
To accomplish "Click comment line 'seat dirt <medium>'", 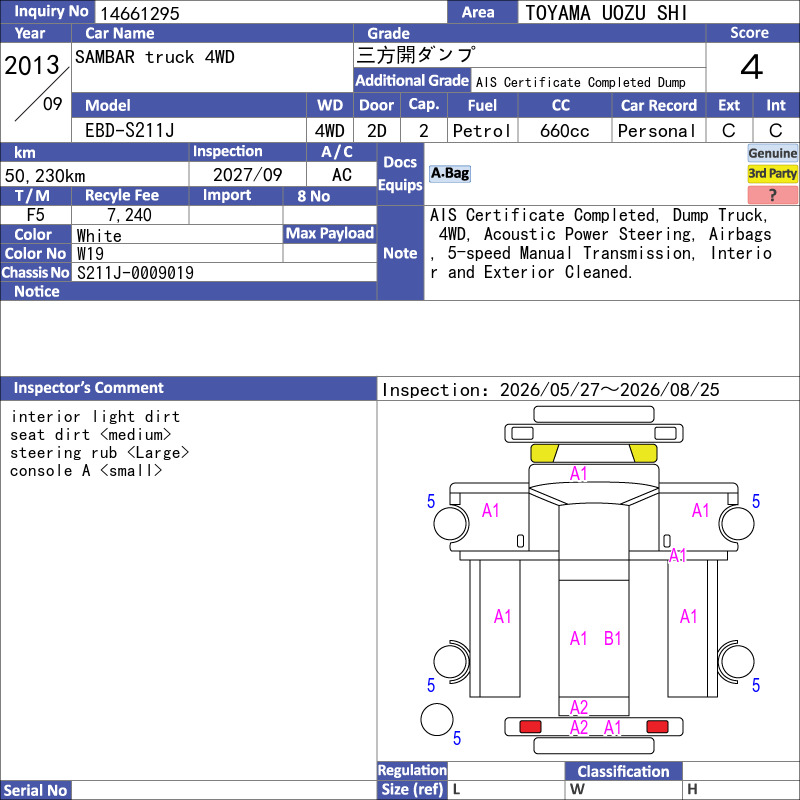I will coord(91,435).
